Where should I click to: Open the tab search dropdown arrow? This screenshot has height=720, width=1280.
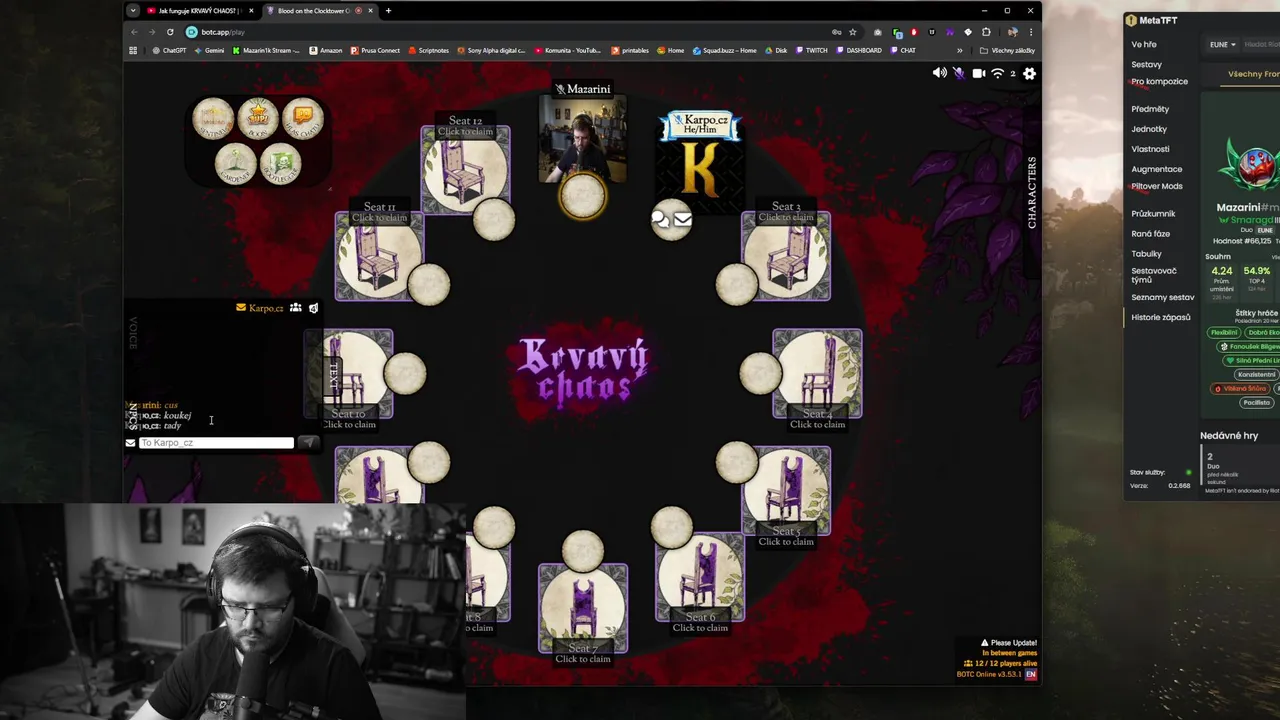point(133,10)
